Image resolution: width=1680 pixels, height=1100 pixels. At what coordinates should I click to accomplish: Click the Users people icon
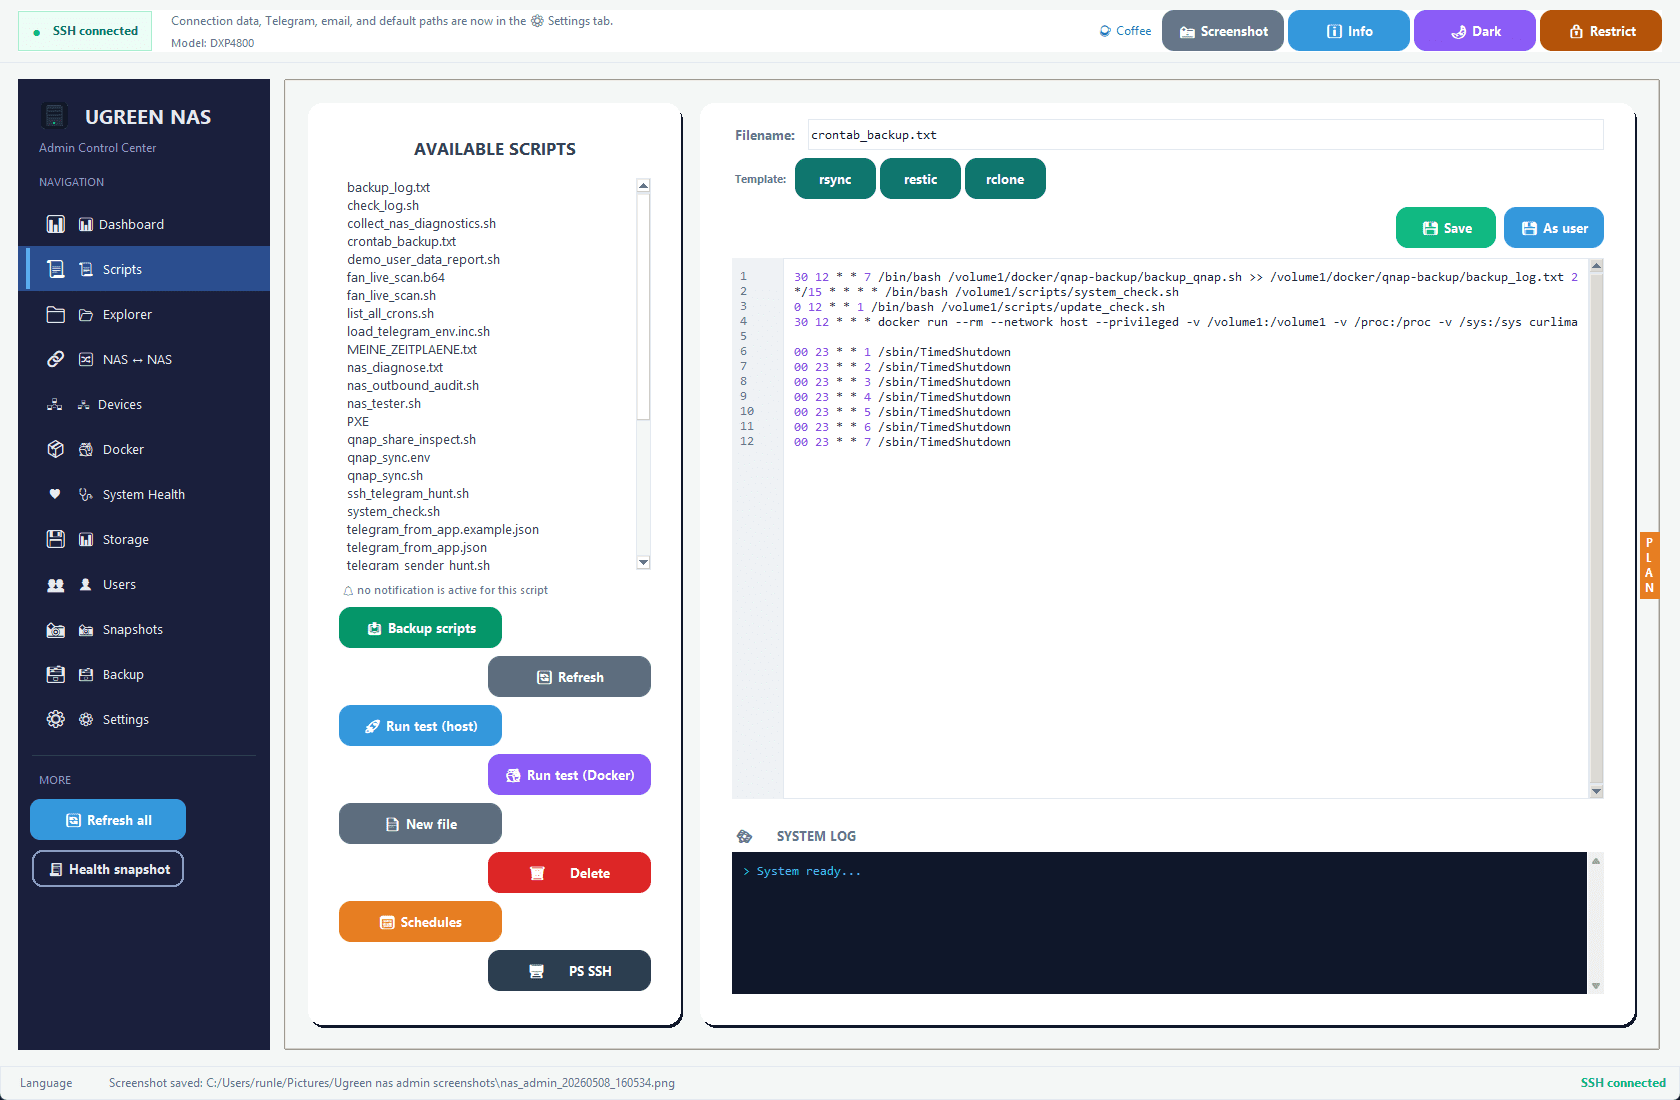point(56,584)
